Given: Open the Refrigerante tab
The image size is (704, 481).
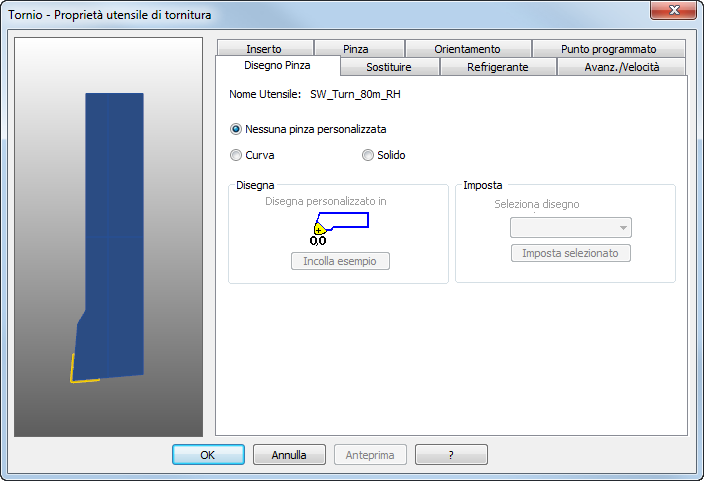Looking at the screenshot, I should click(x=498, y=67).
